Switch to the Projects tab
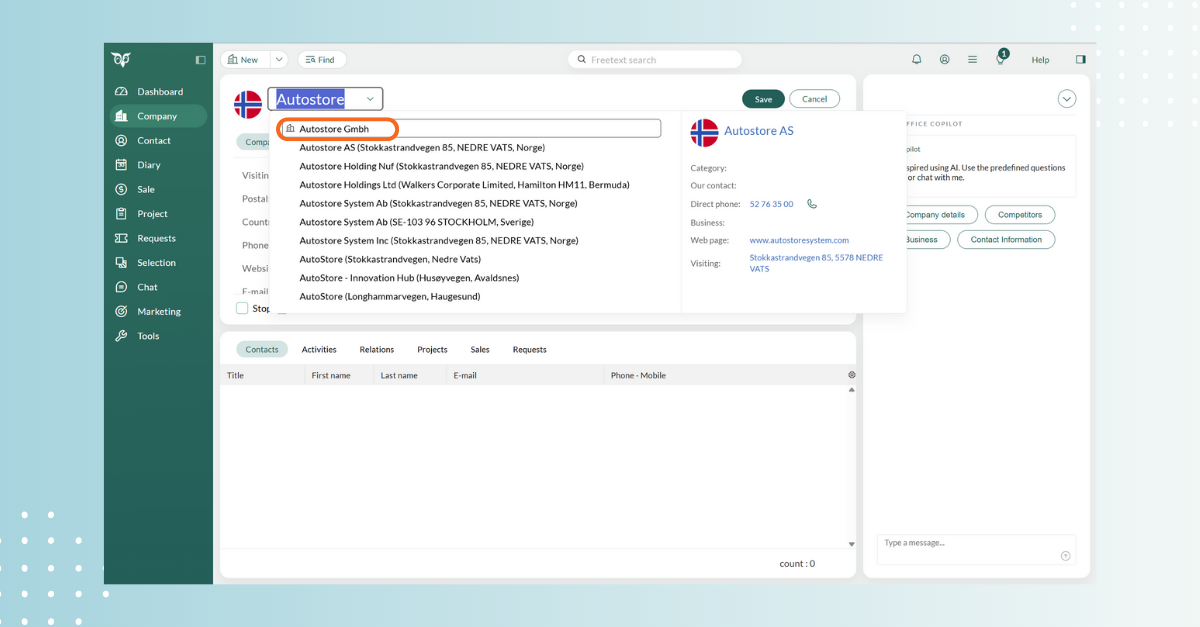This screenshot has width=1200, height=627. 432,350
